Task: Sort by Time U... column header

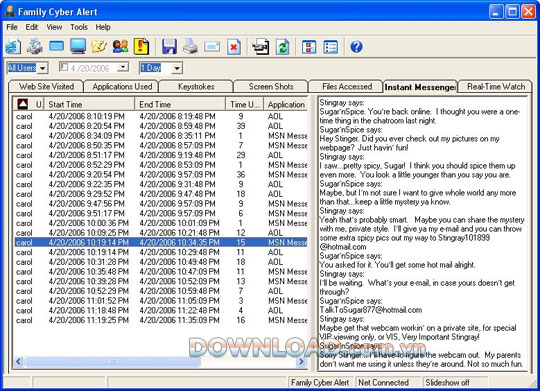Action: click(x=245, y=104)
